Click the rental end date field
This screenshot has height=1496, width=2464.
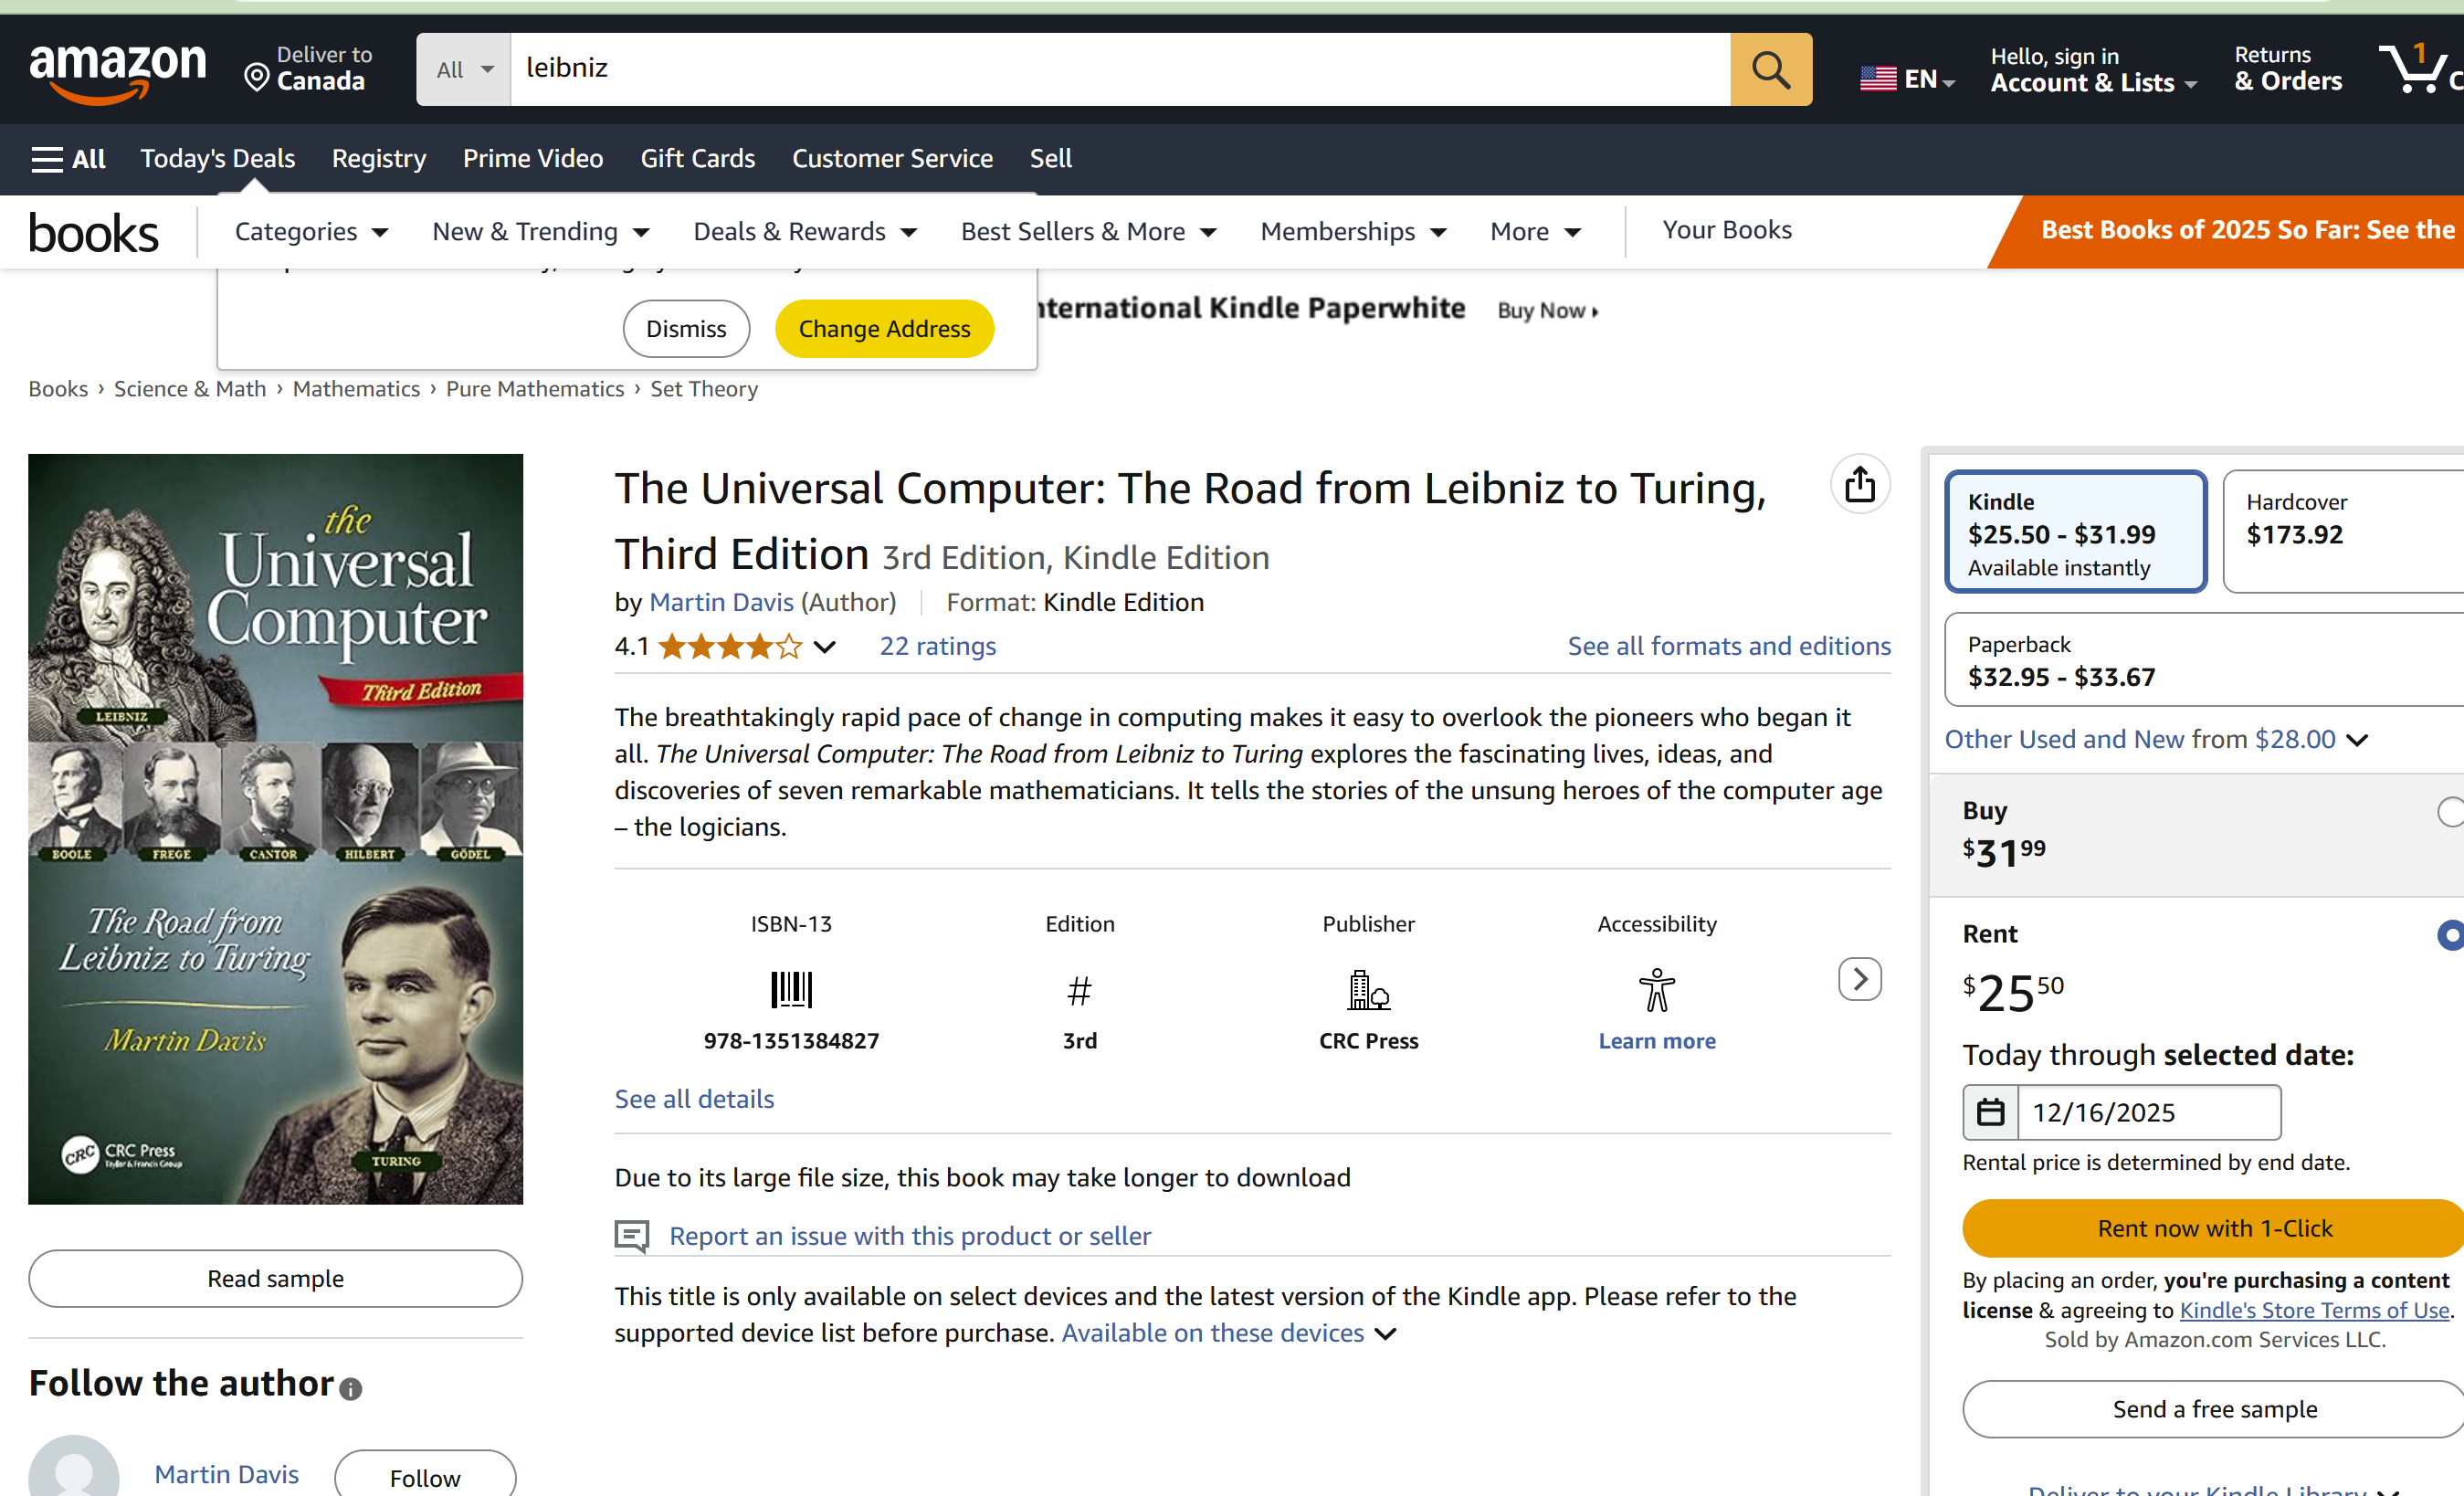click(2148, 1112)
